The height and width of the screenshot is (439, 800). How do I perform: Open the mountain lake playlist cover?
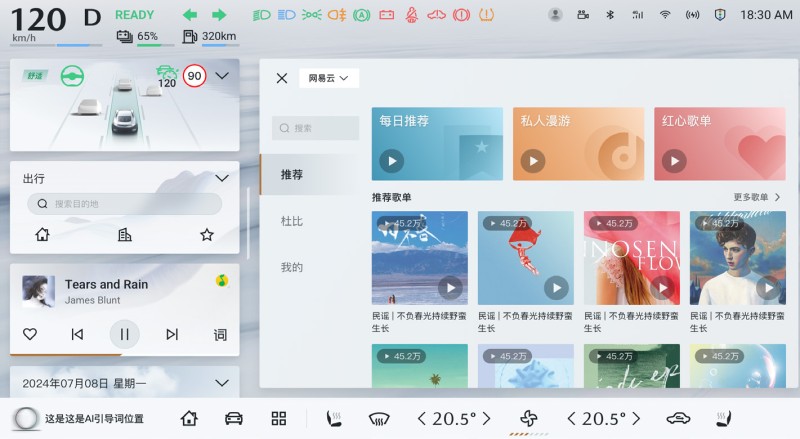point(419,258)
